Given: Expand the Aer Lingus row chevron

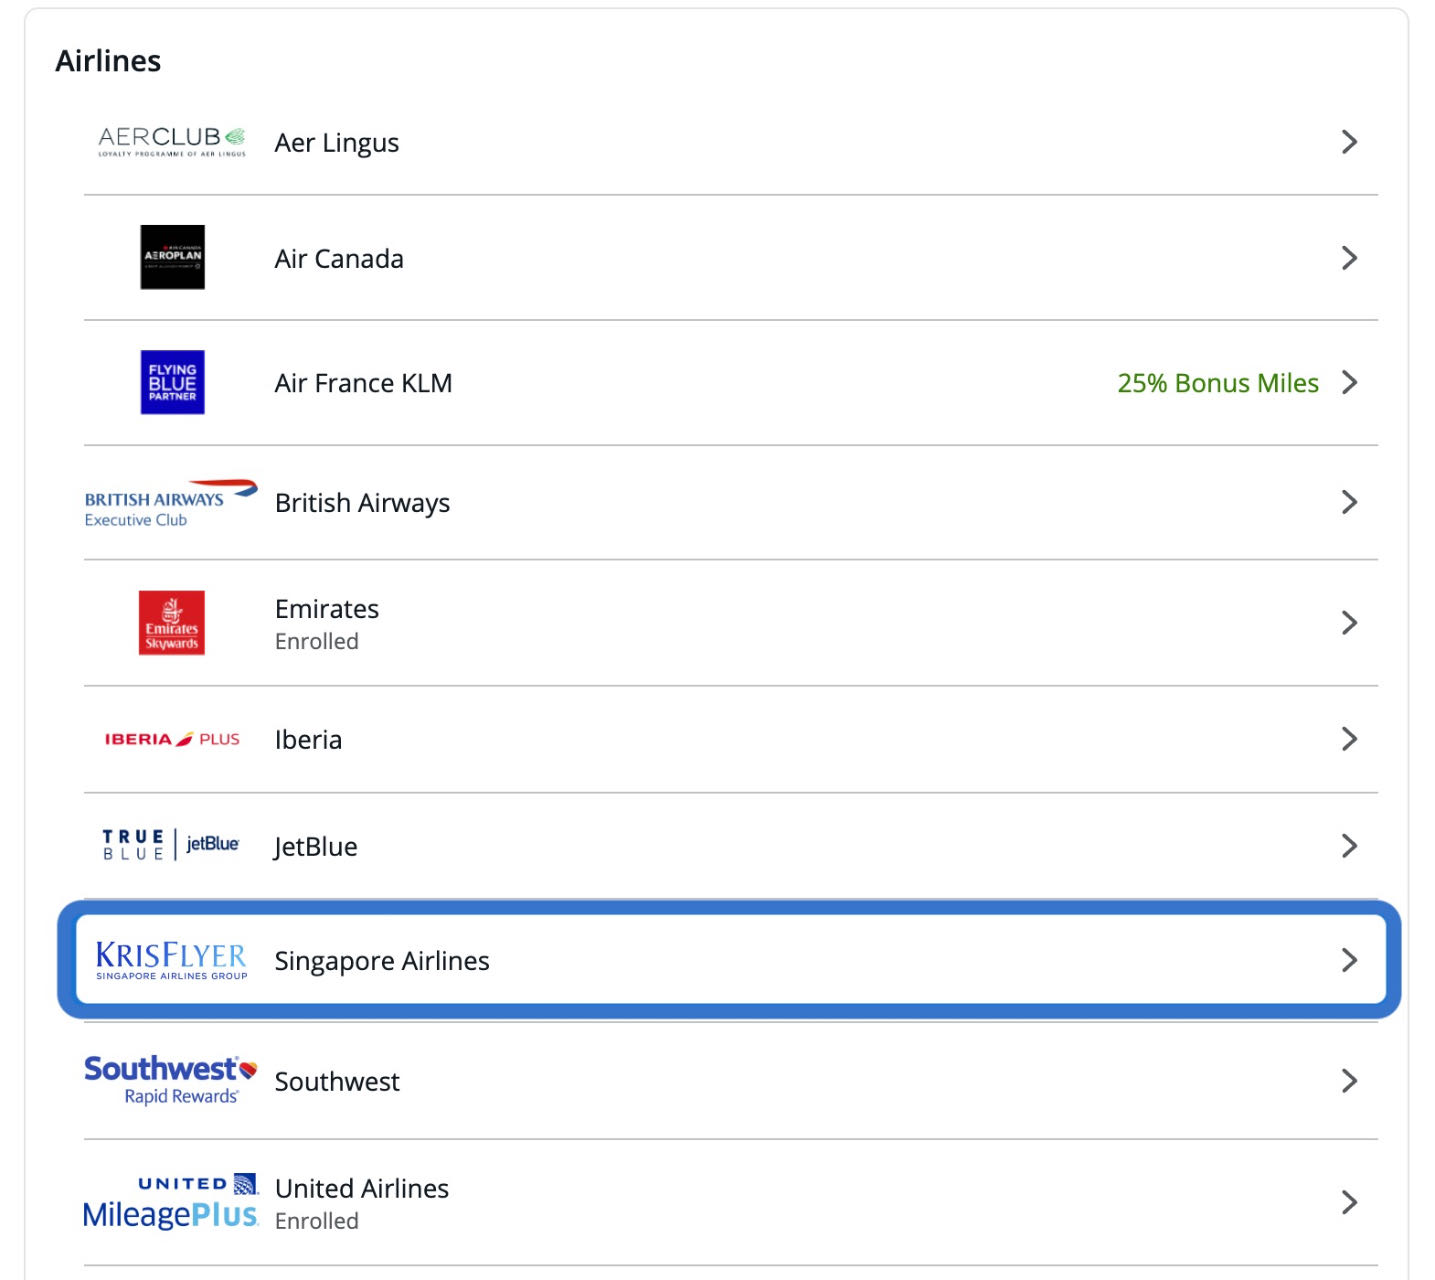Looking at the screenshot, I should click(x=1349, y=142).
